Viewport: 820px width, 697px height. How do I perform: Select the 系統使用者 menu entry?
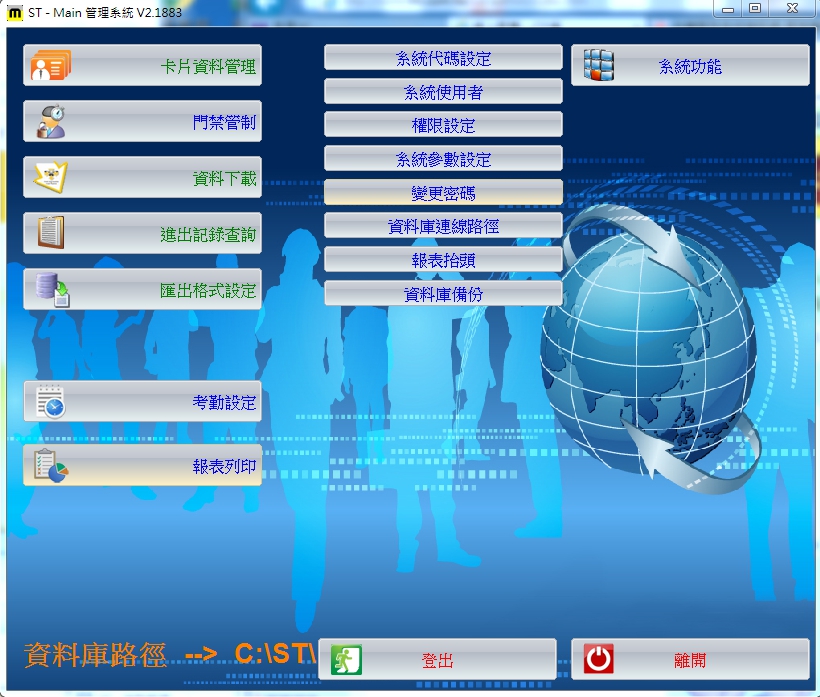tap(443, 92)
